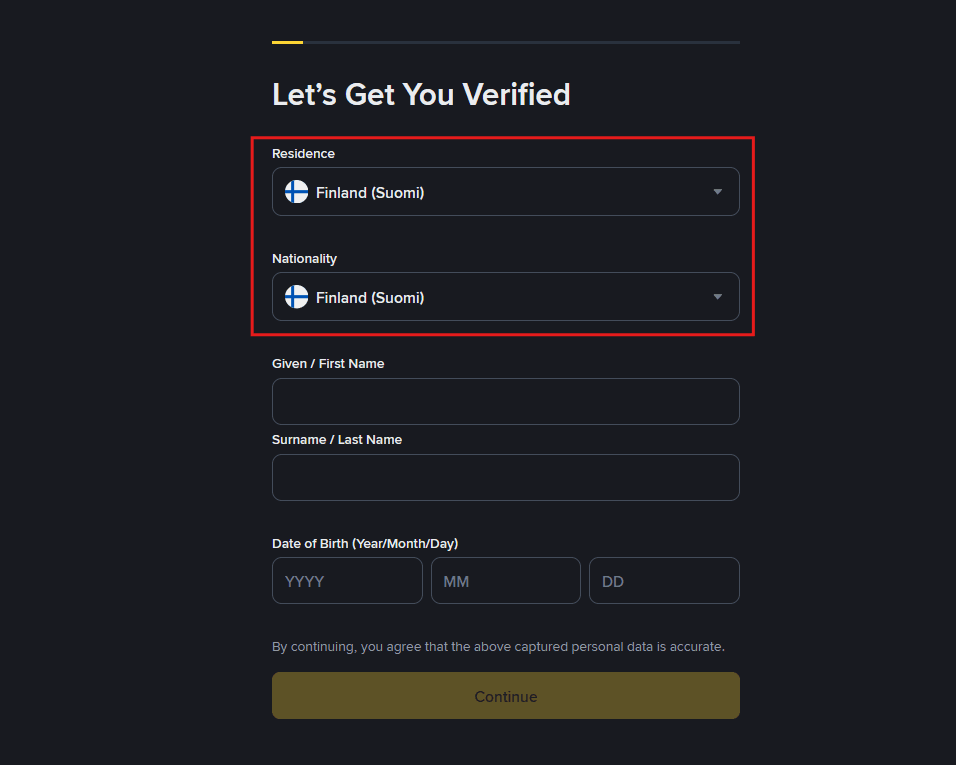Click the personal data accuracy agreement text
Image resolution: width=956 pixels, height=765 pixels.
coord(498,647)
